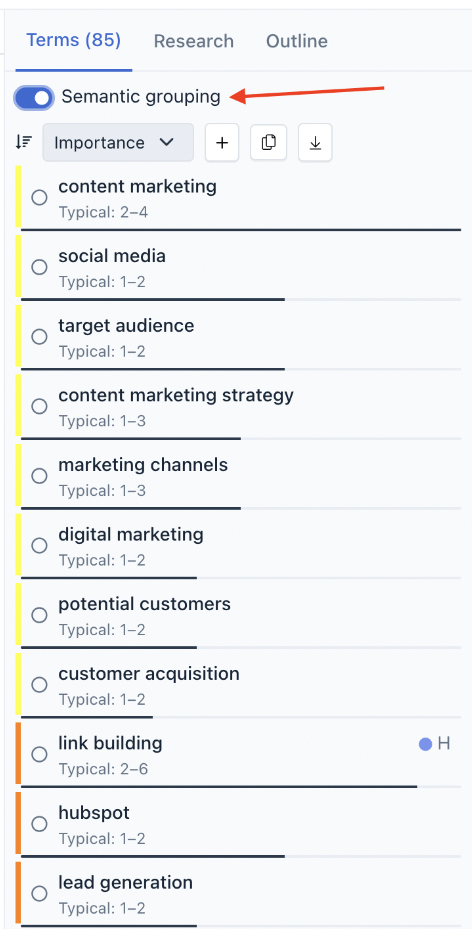Click the chevron on Importance dropdown
The image size is (476, 938).
[x=167, y=142]
